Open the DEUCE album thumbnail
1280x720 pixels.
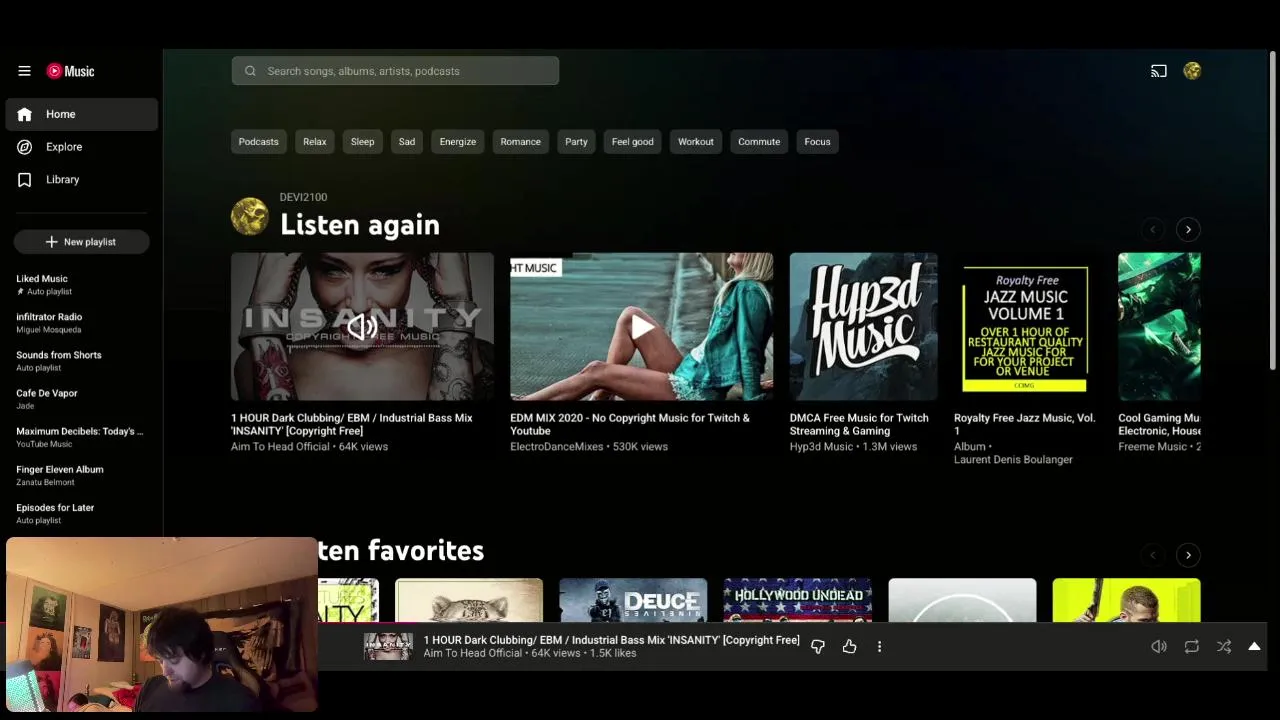click(x=633, y=600)
